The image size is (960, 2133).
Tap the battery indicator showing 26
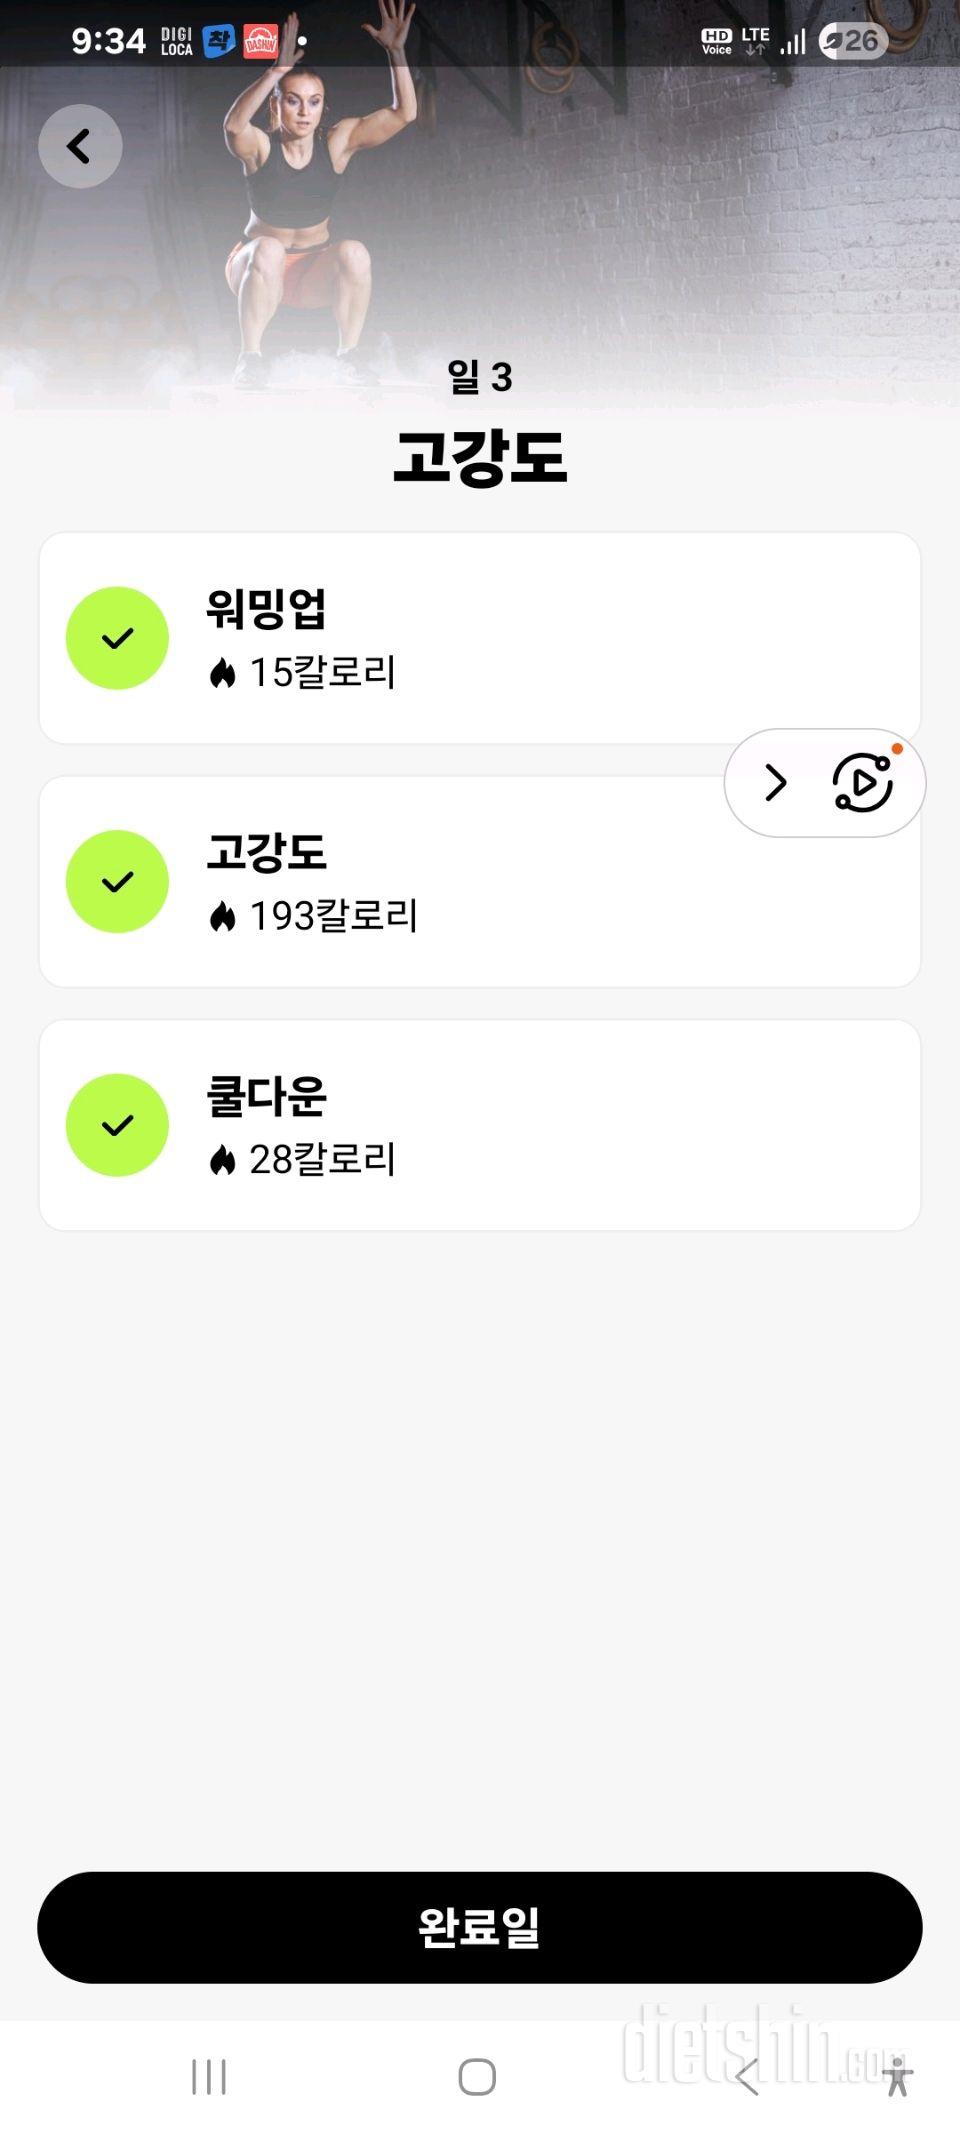tap(853, 41)
